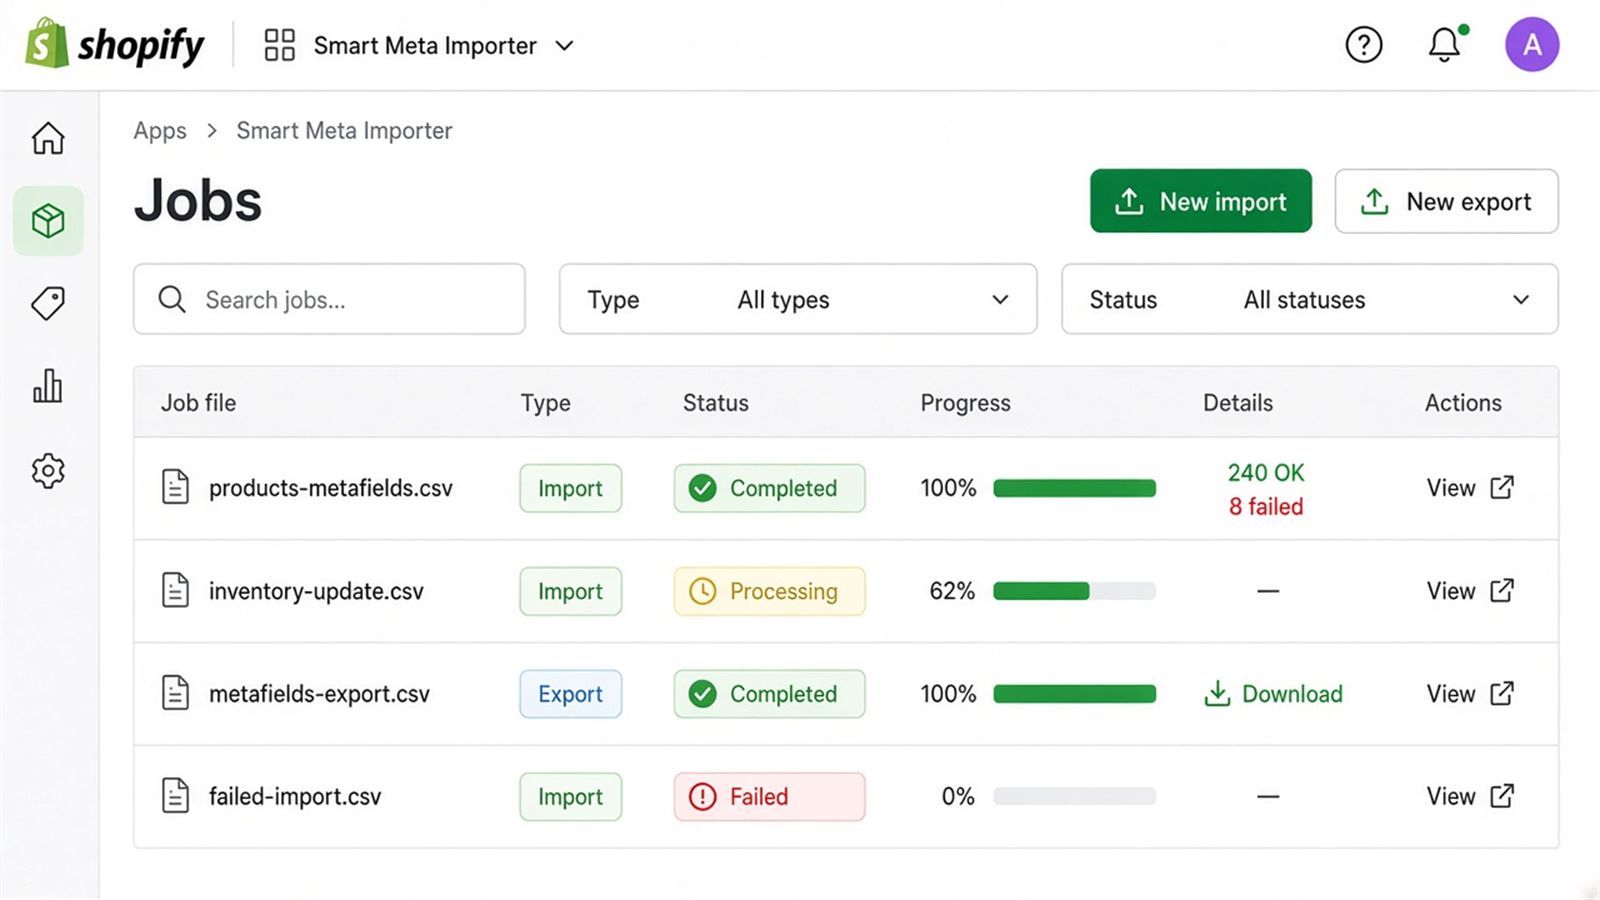This screenshot has width=1600, height=900.
Task: View the failed-import.csv job
Action: [x=1470, y=796]
